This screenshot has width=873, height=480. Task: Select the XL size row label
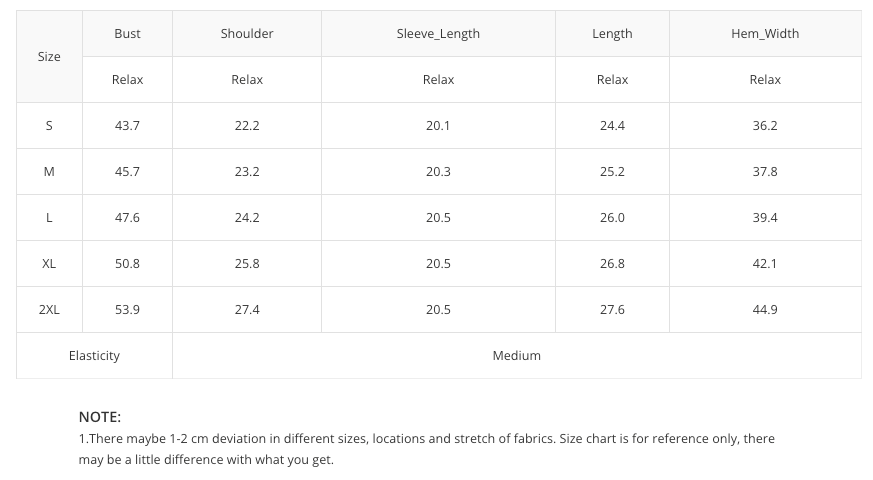(x=49, y=264)
